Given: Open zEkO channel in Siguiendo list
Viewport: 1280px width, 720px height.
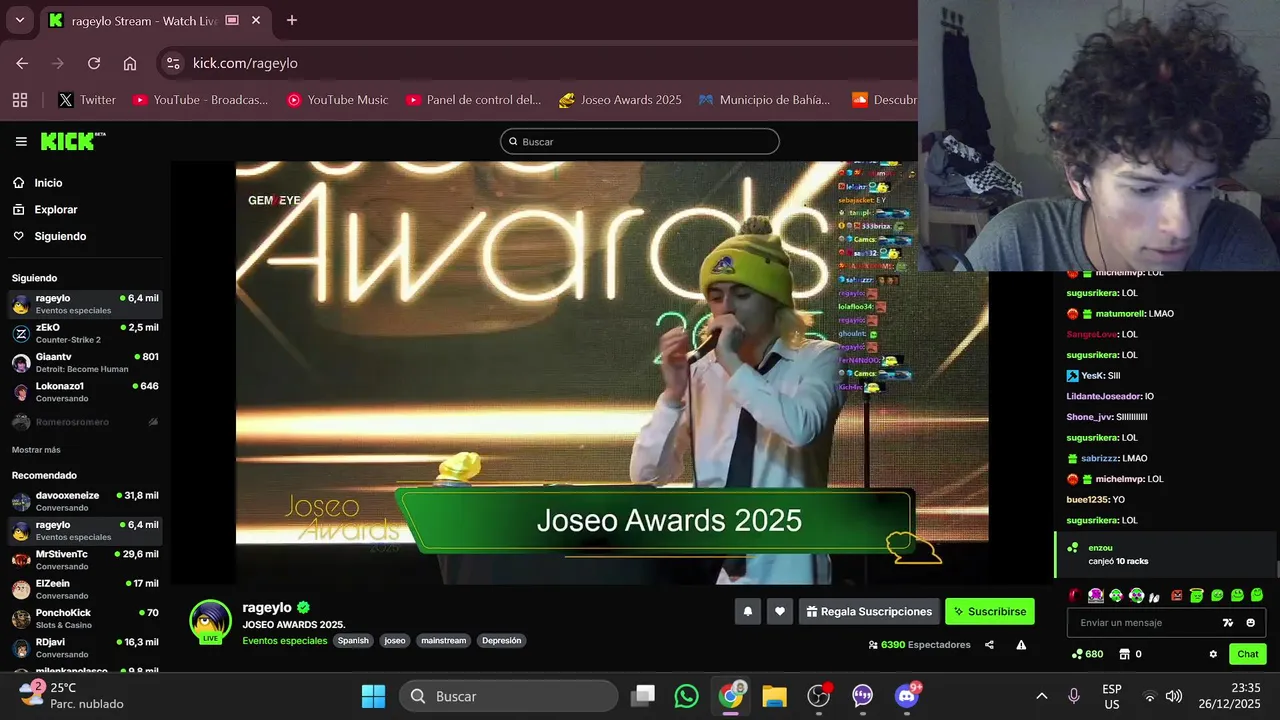Looking at the screenshot, I should click(x=85, y=333).
